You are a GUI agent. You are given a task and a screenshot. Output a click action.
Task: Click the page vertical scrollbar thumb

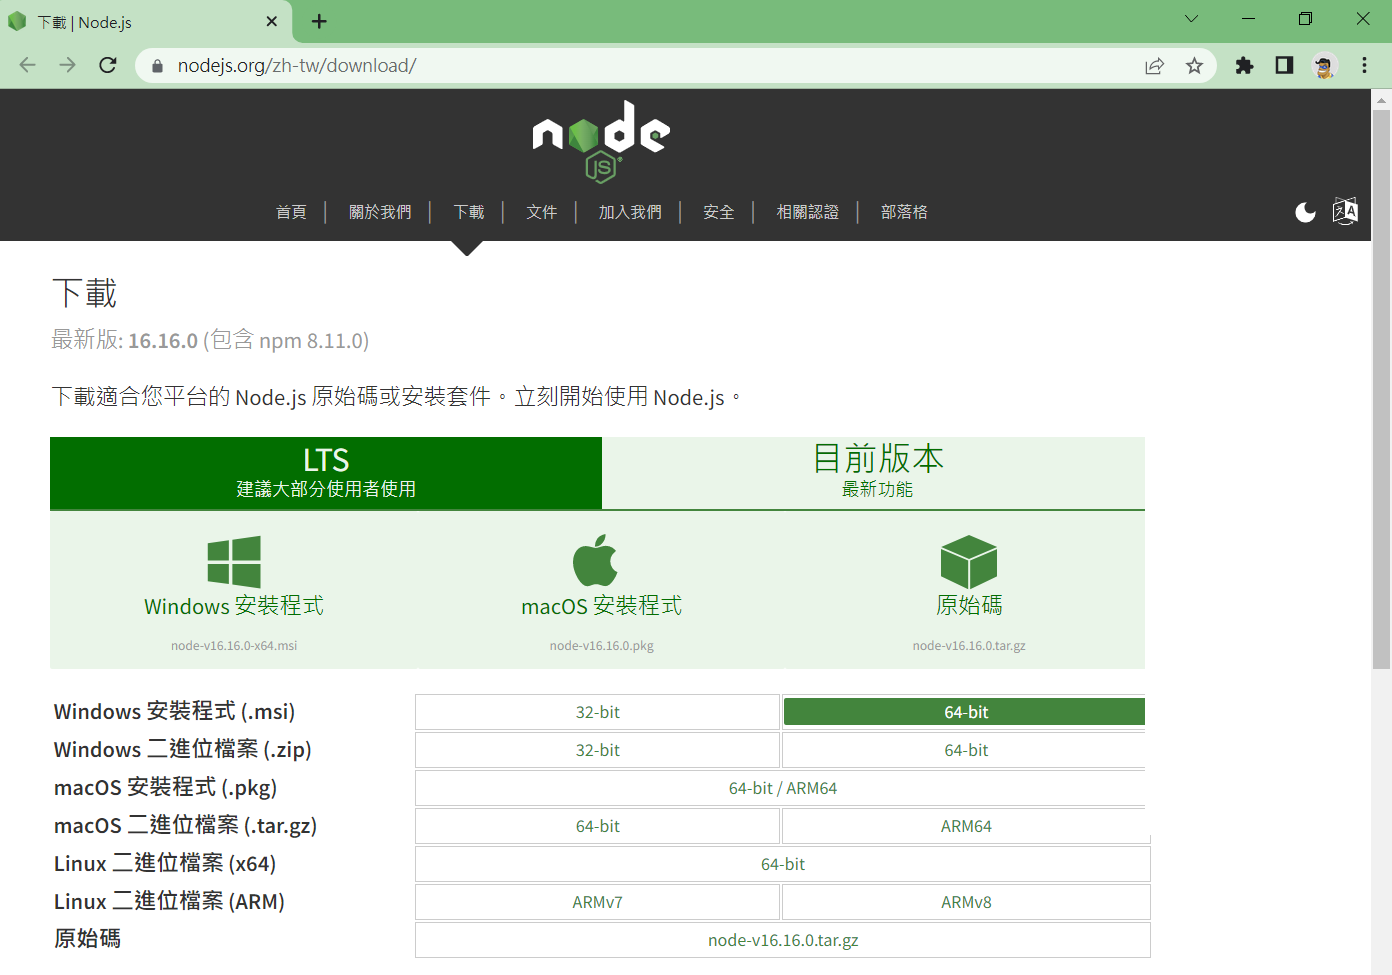[1381, 388]
